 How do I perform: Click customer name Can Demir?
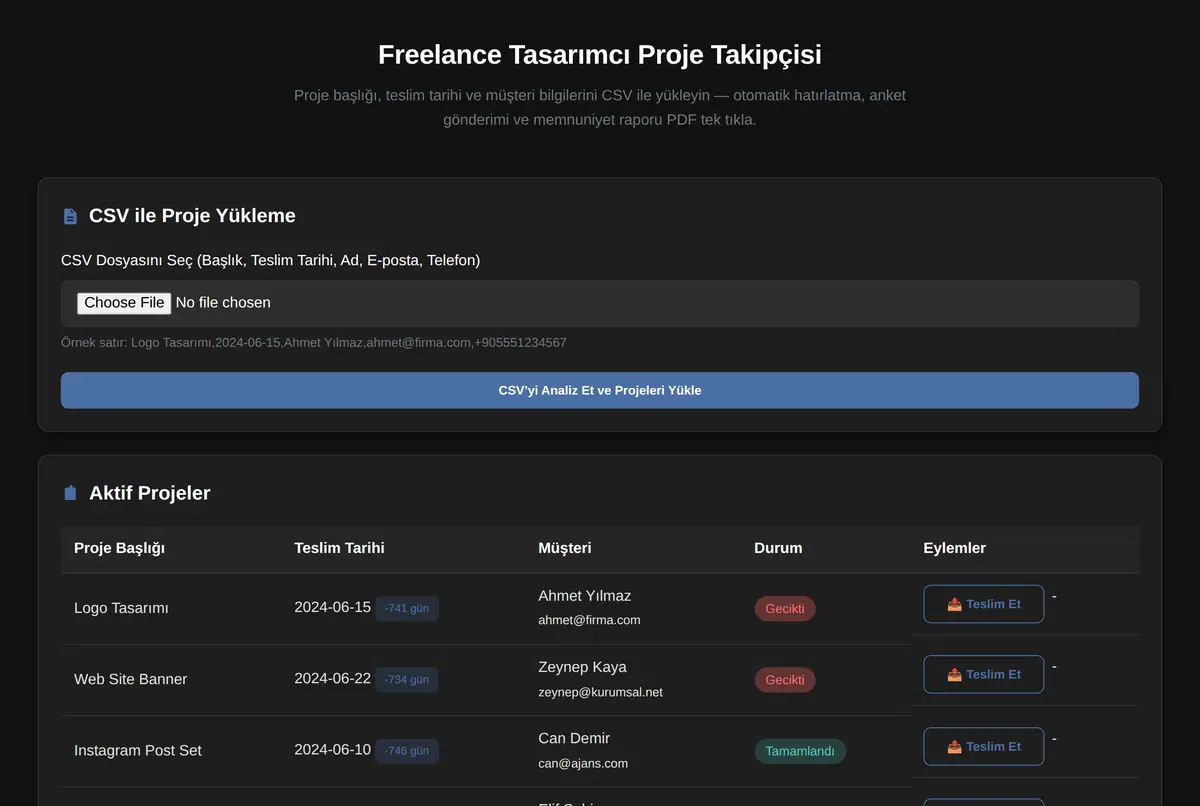coord(574,738)
